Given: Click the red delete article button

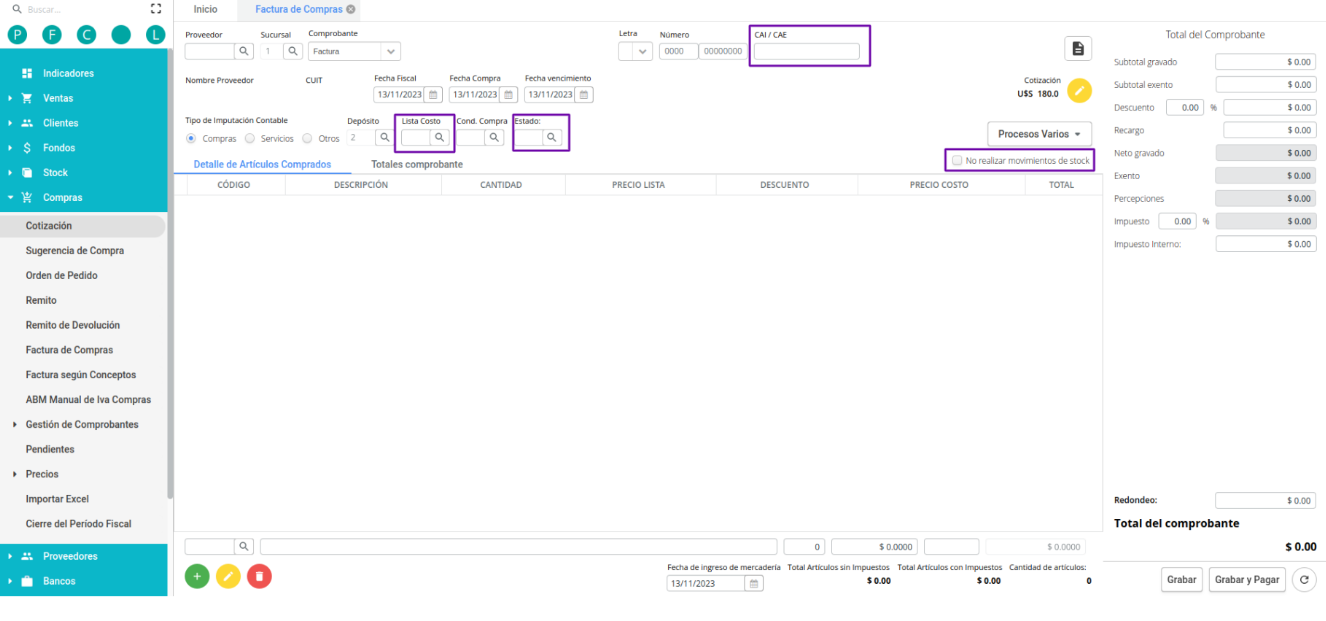Looking at the screenshot, I should (x=259, y=576).
